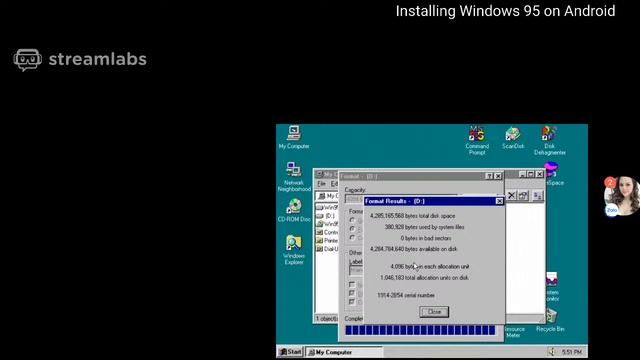Tap the Zalo chat head avatar bubble
This screenshot has width=640, height=360.
(x=621, y=196)
